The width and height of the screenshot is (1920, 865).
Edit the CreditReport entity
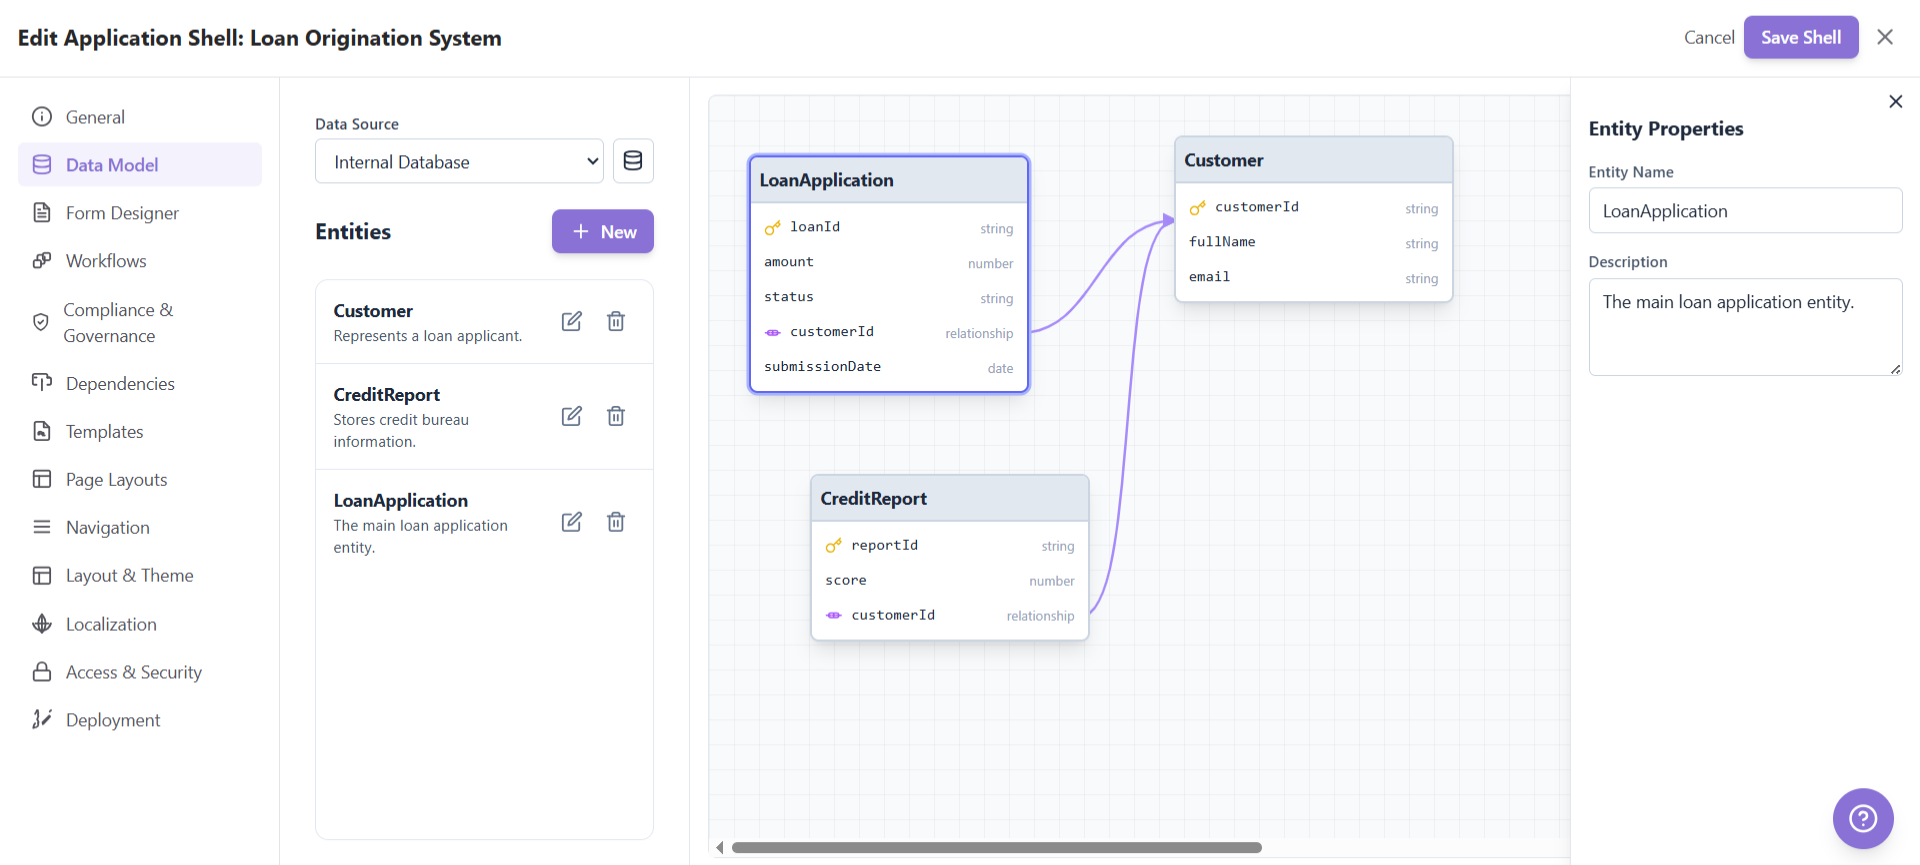[x=571, y=416]
